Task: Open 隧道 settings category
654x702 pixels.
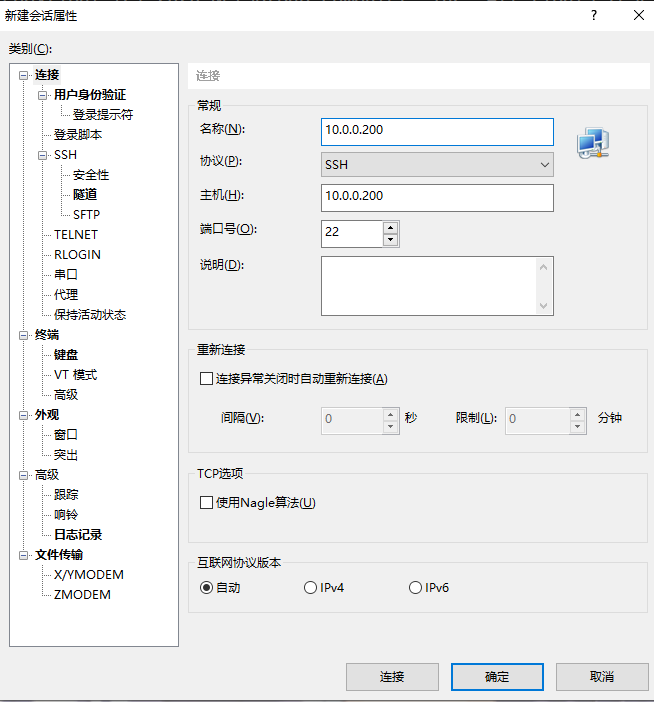Action: click(x=85, y=194)
